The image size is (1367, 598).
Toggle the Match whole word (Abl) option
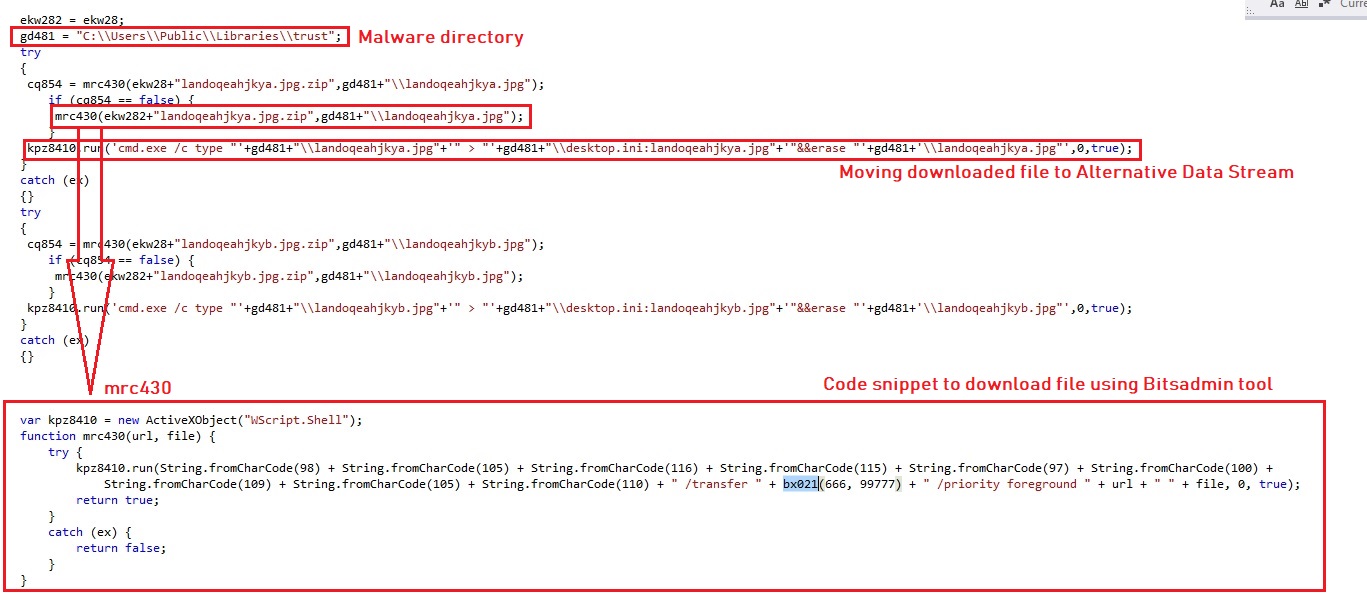pos(1302,5)
